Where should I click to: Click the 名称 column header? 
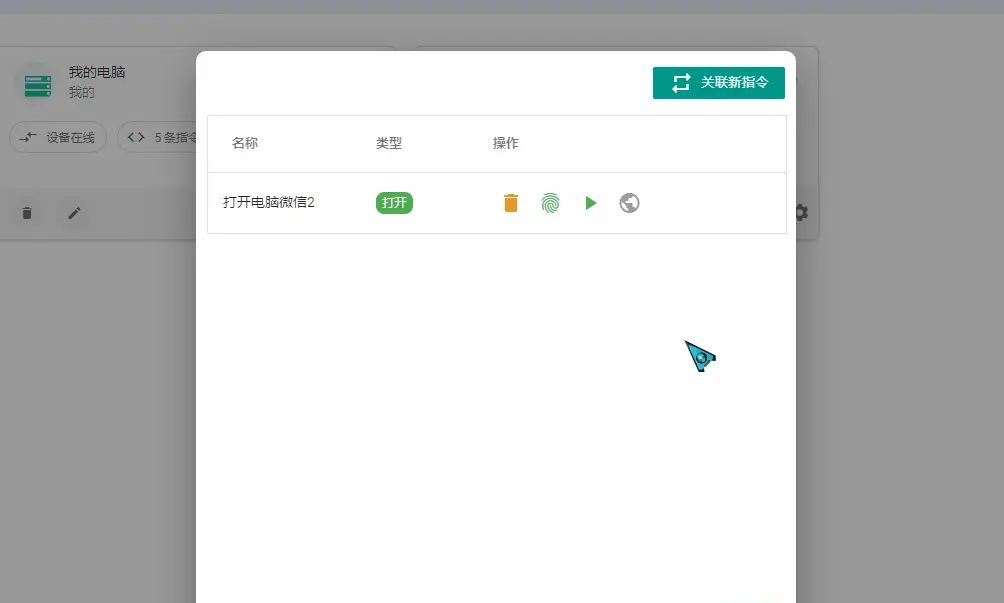[246, 143]
